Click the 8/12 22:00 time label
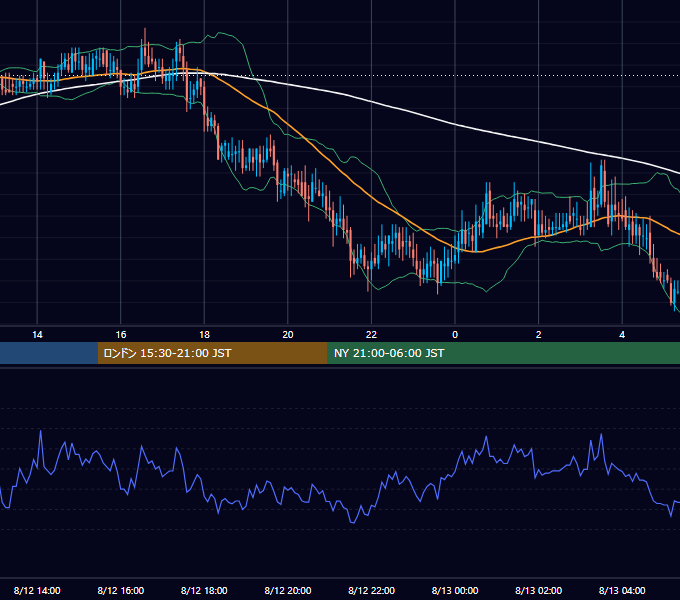680x600 pixels. coord(372,590)
